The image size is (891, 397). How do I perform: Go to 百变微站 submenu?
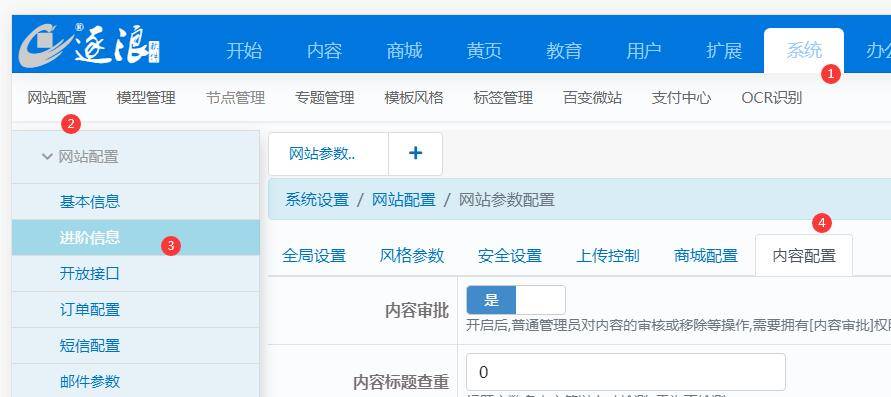click(x=592, y=98)
